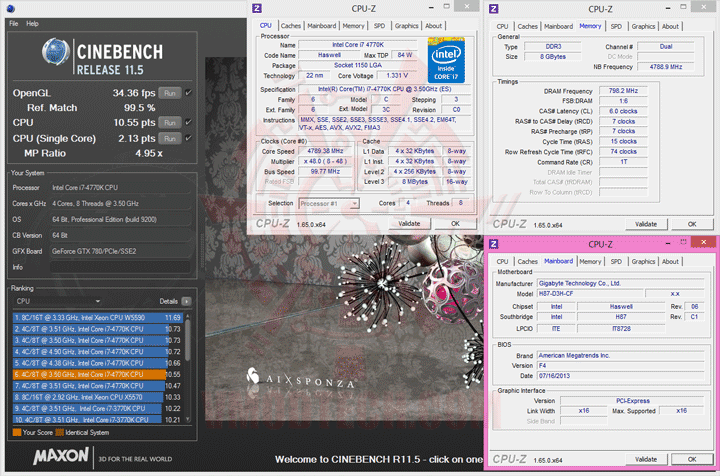Toggle the CPU test checkbox

[188, 122]
